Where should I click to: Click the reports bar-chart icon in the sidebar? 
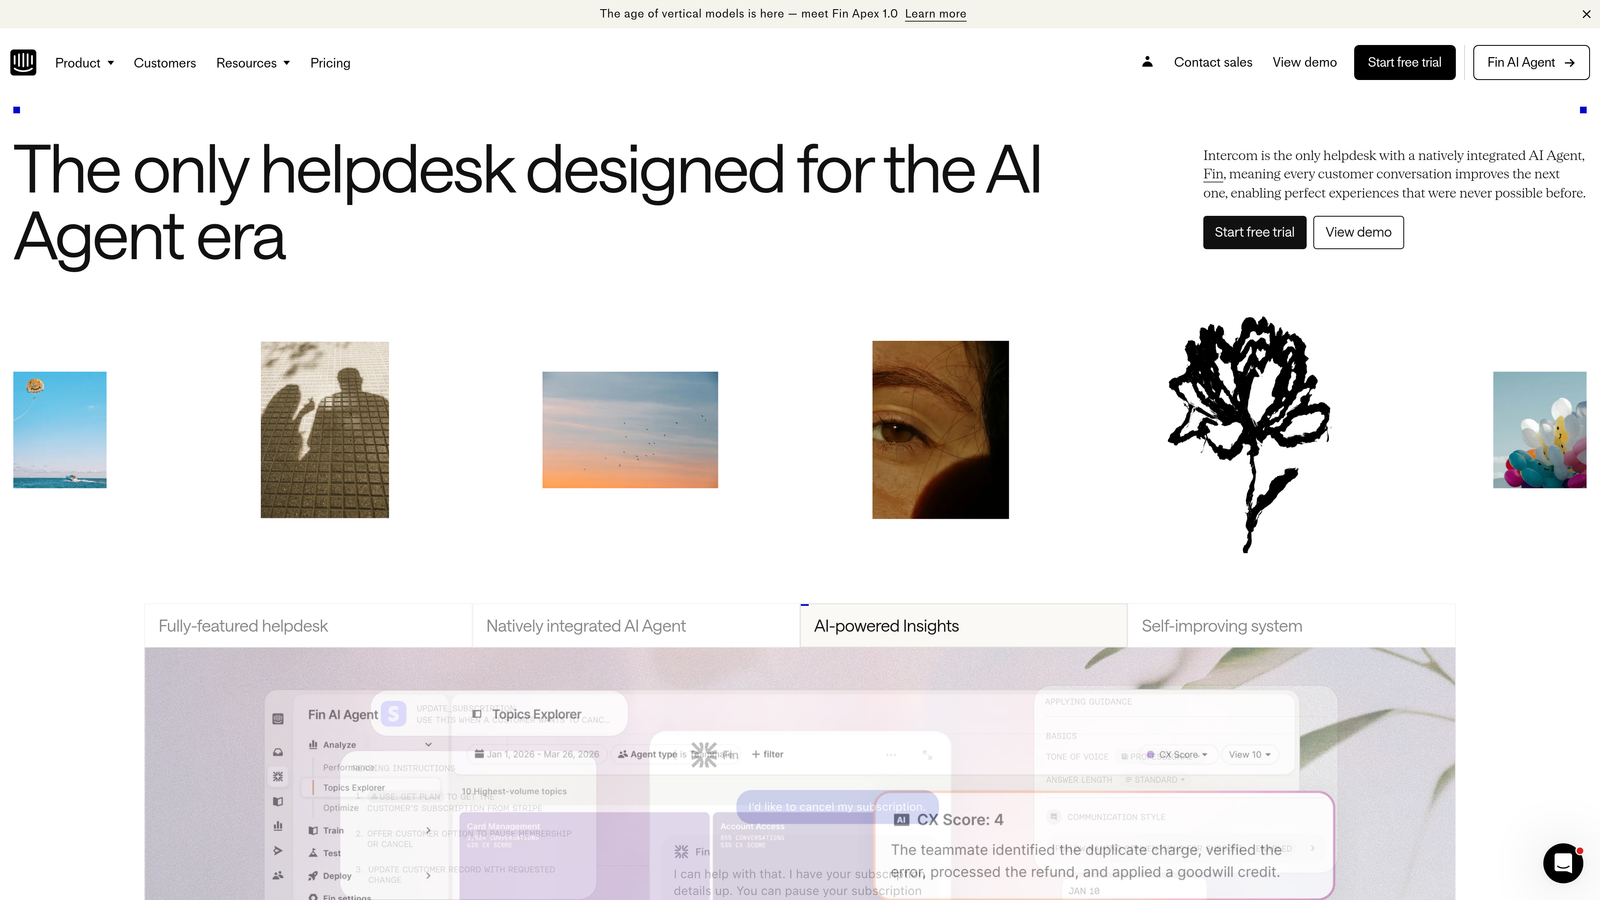[278, 827]
